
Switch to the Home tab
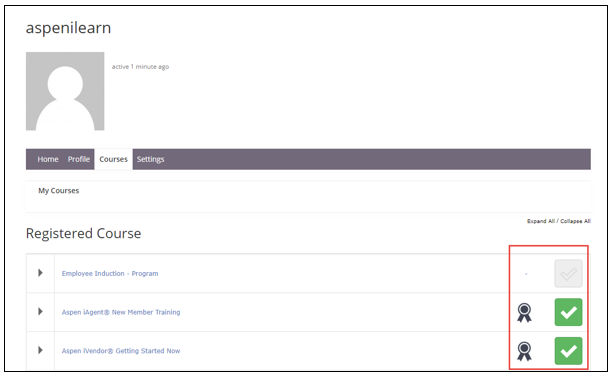click(48, 159)
